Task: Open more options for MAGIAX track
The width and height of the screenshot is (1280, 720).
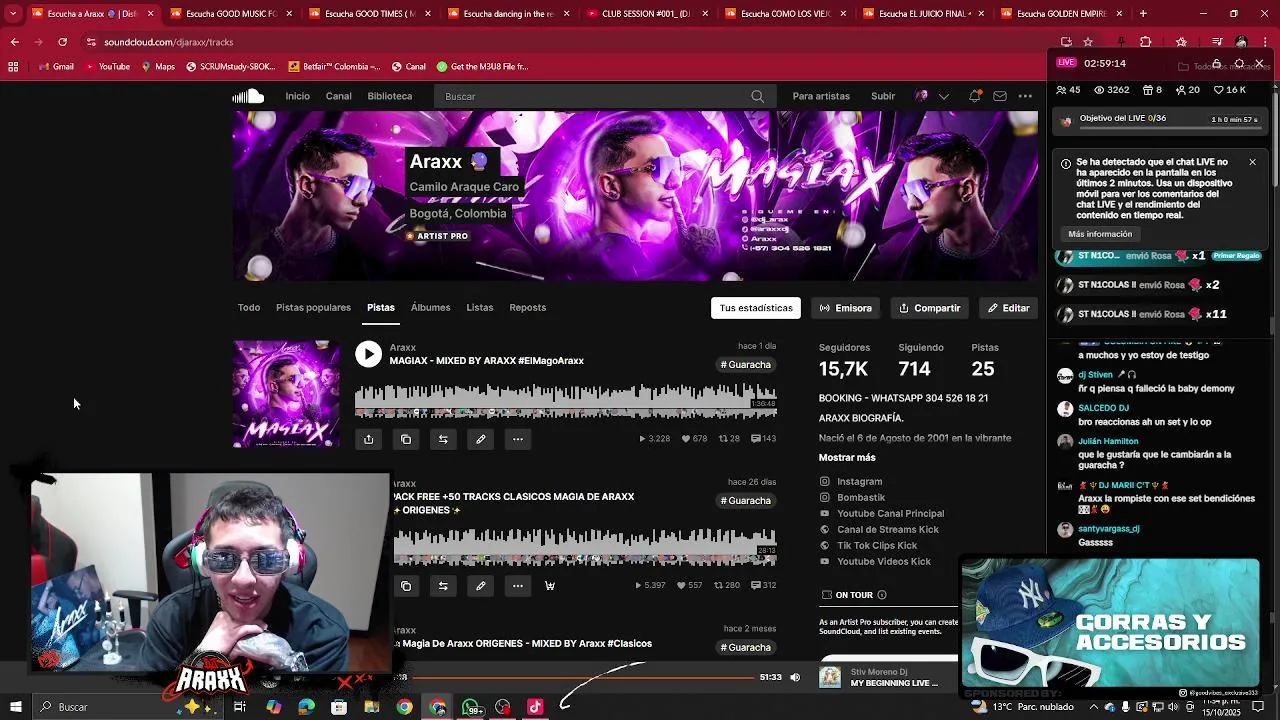Action: click(x=518, y=439)
